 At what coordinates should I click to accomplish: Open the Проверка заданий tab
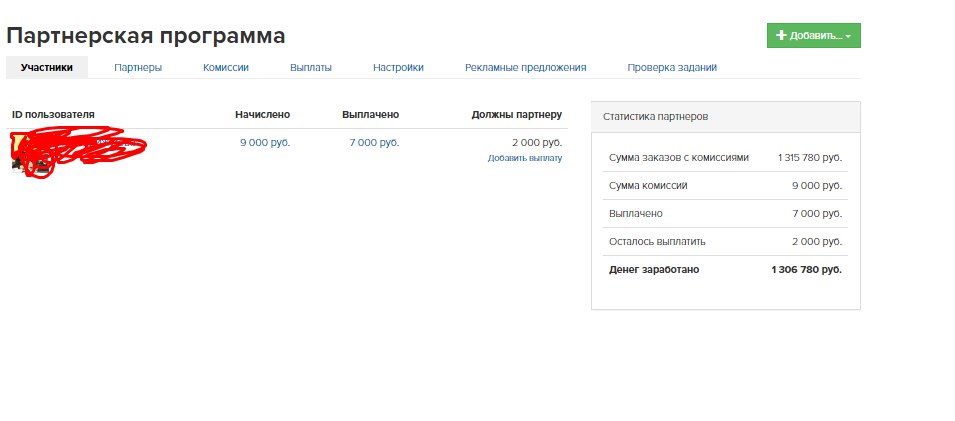point(672,68)
